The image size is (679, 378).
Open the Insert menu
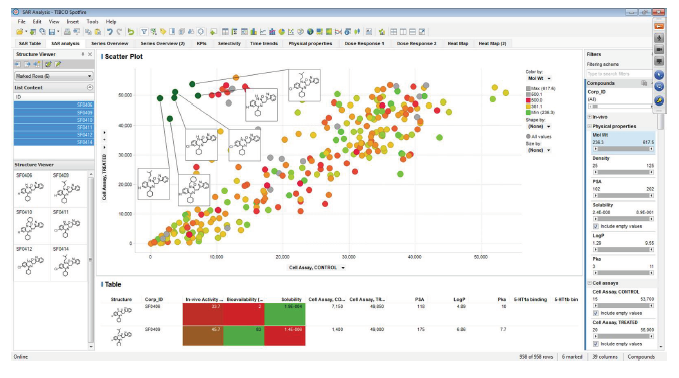point(72,22)
